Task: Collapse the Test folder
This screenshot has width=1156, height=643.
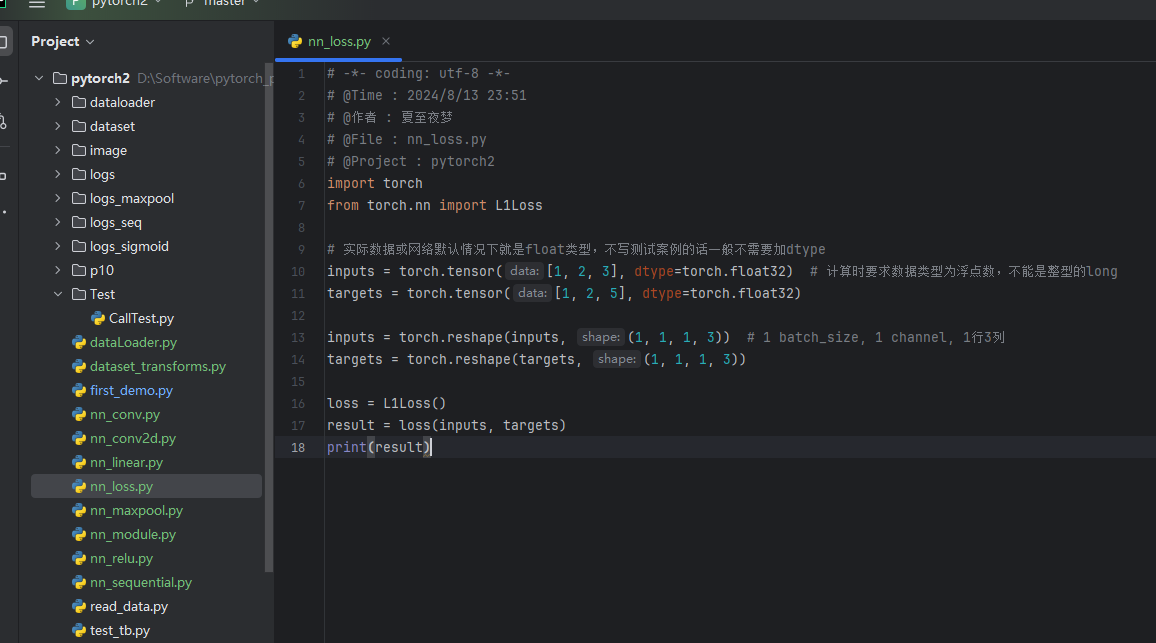Action: pos(58,294)
